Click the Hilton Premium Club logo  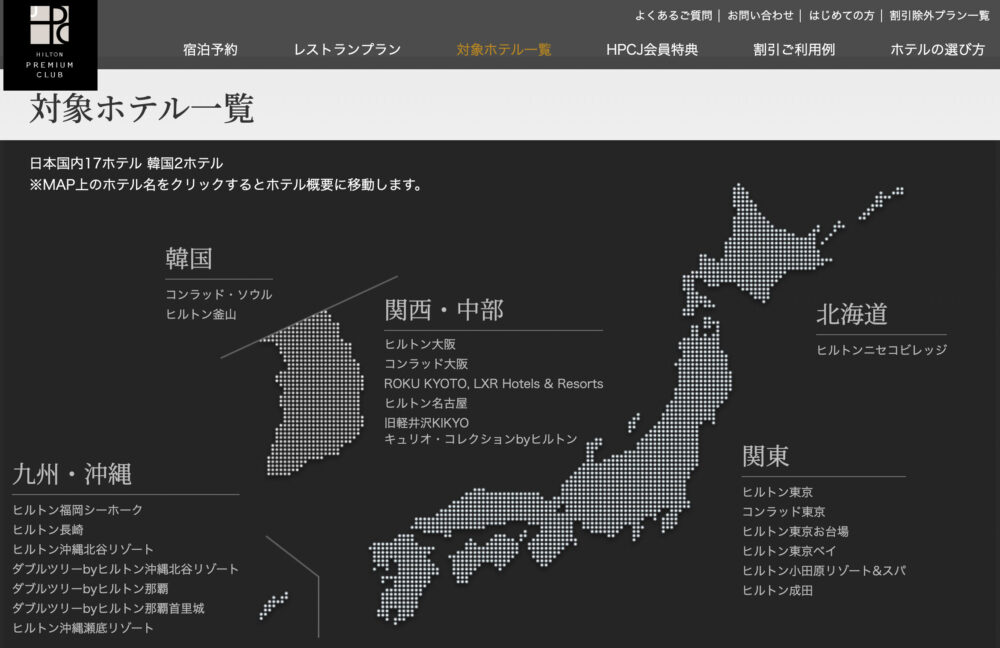click(x=50, y=43)
